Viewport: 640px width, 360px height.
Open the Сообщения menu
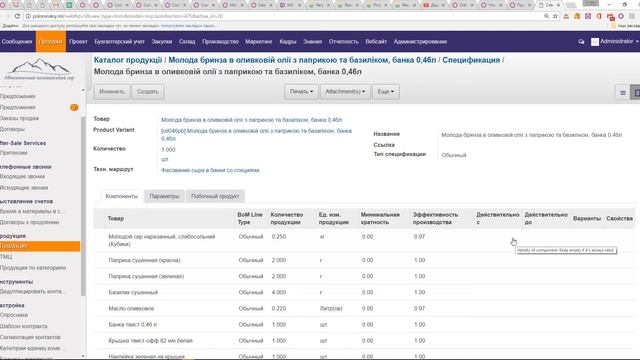tap(17, 42)
